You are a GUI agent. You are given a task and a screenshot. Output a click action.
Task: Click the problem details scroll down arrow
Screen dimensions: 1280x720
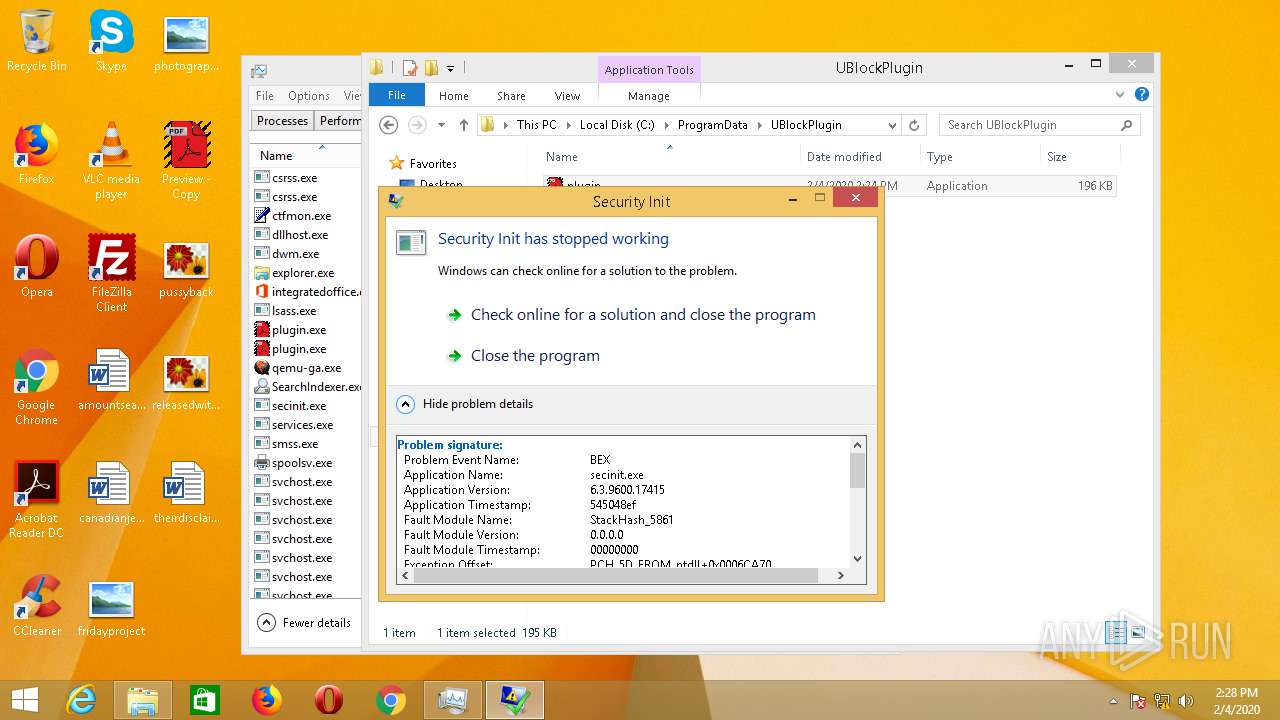click(x=857, y=560)
